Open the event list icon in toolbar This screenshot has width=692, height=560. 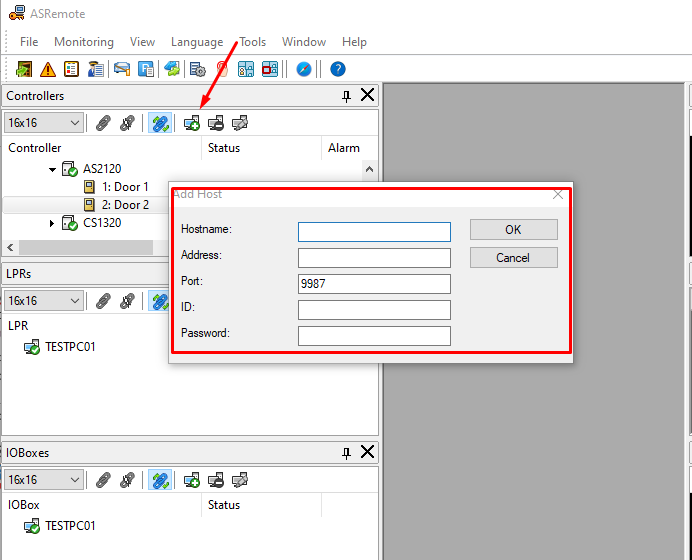click(71, 69)
